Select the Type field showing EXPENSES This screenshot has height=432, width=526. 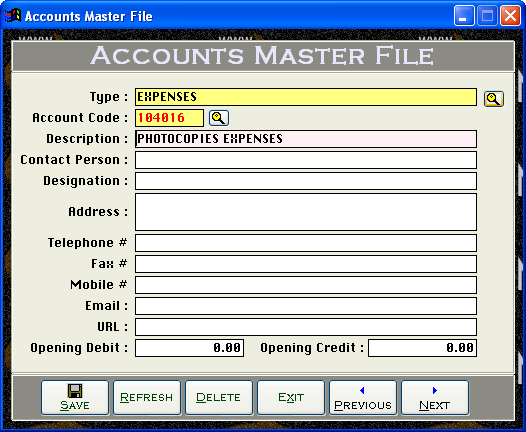[306, 97]
